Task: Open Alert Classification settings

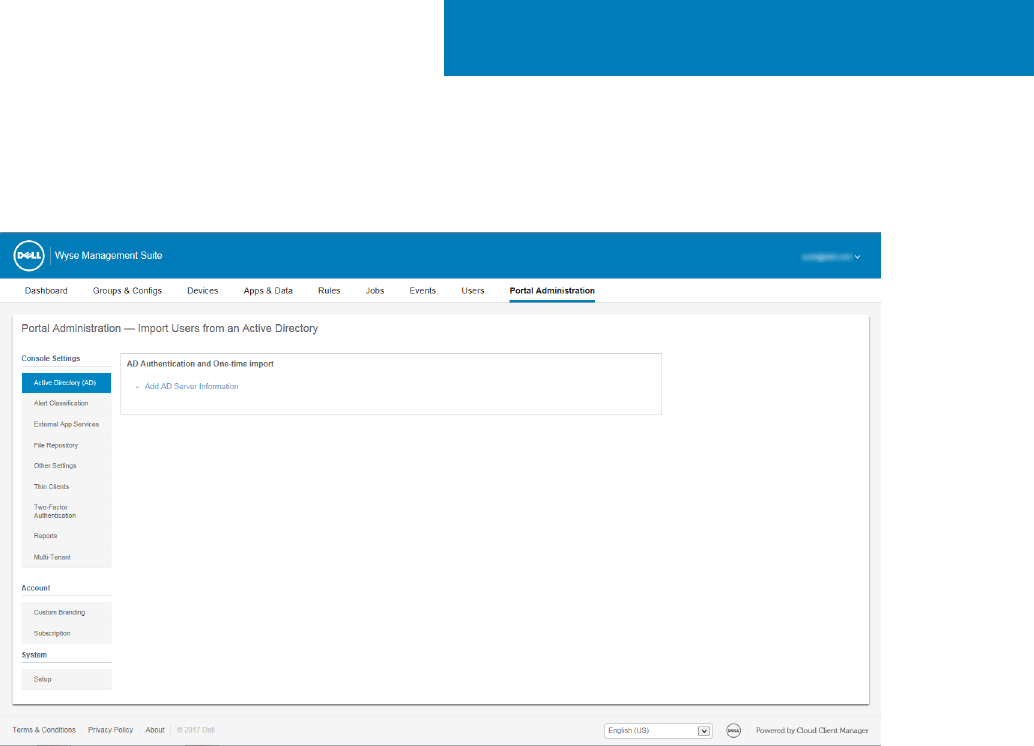Action: coord(66,403)
